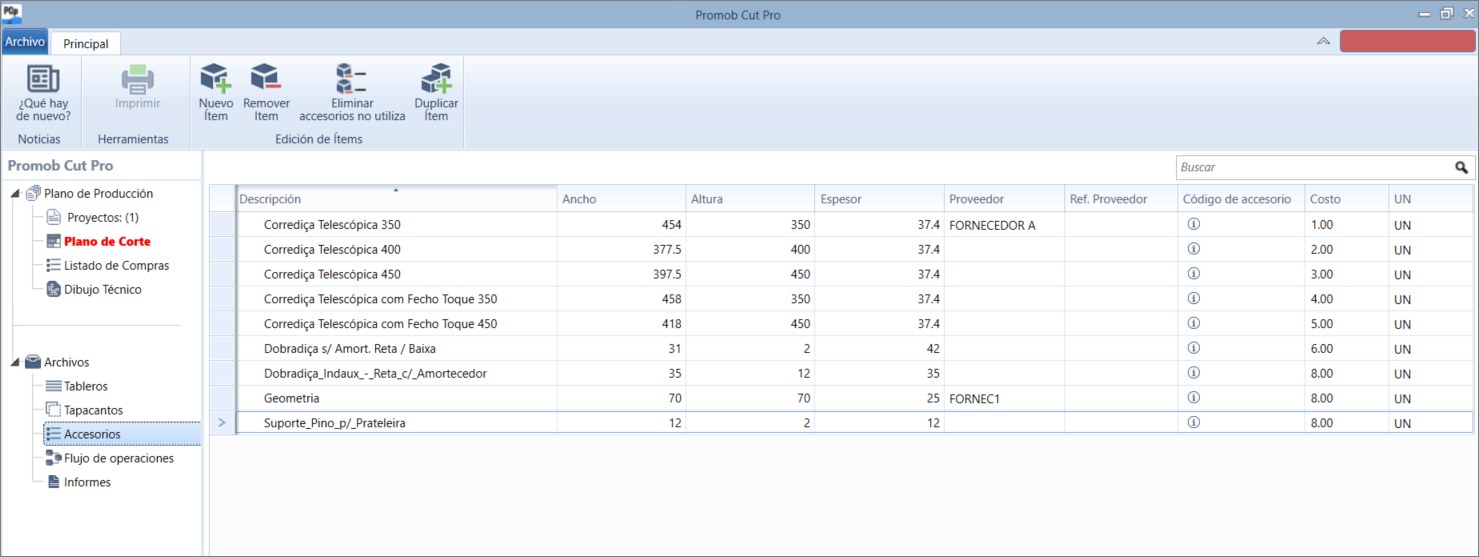Select the Suporte_Pino_p/_Prateleira cell
The height and width of the screenshot is (557, 1479).
(396, 423)
